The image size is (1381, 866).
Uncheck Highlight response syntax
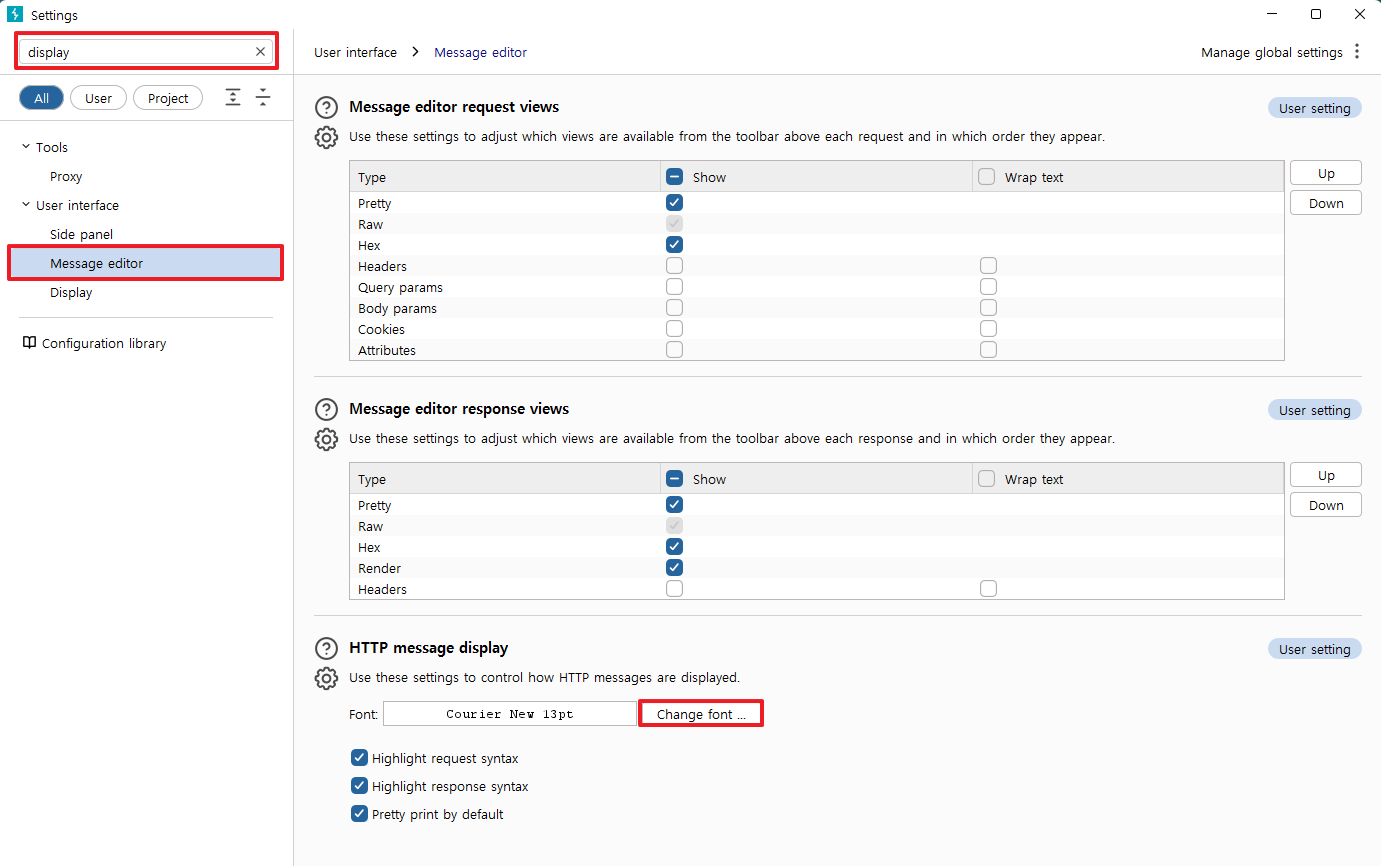click(x=360, y=786)
